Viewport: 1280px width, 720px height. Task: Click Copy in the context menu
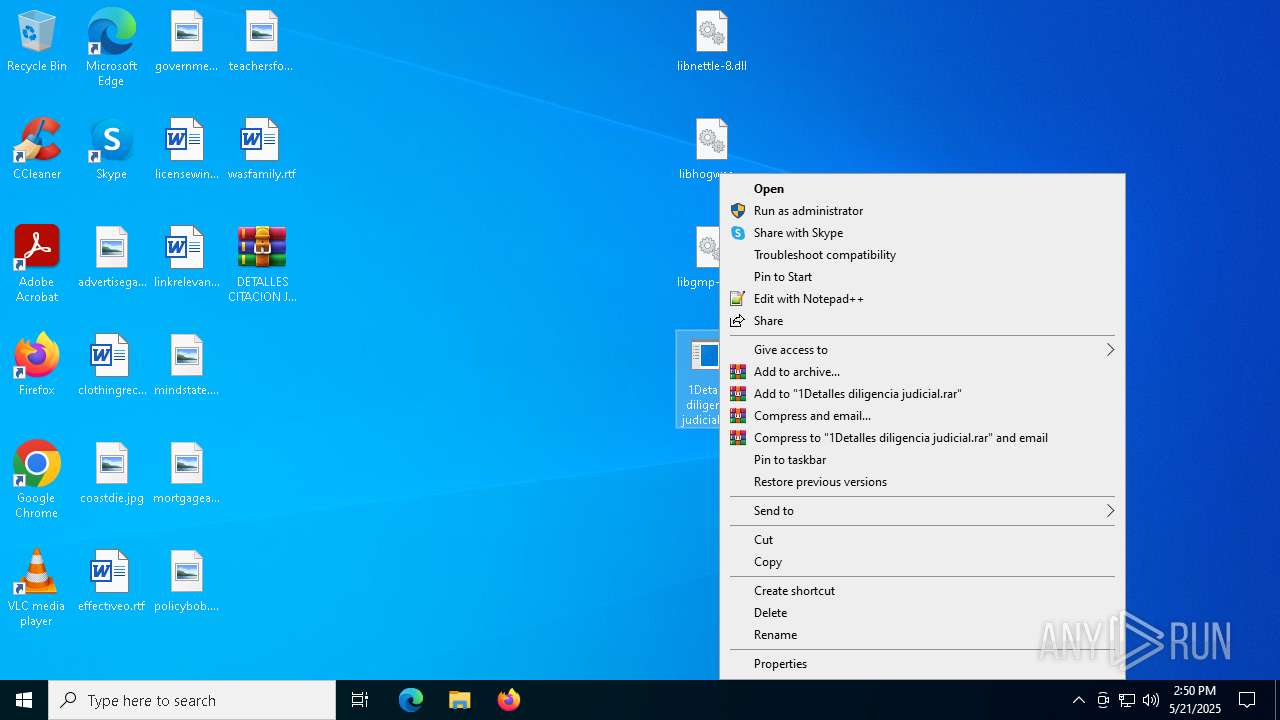click(922, 562)
